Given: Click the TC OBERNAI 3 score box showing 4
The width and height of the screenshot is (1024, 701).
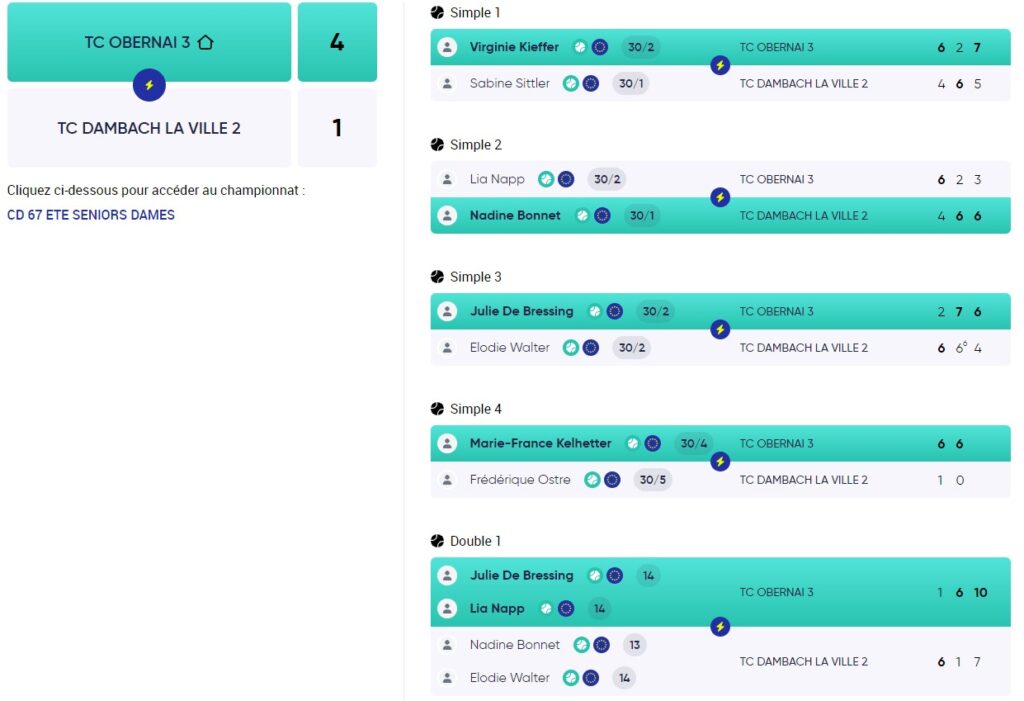Looking at the screenshot, I should (337, 43).
